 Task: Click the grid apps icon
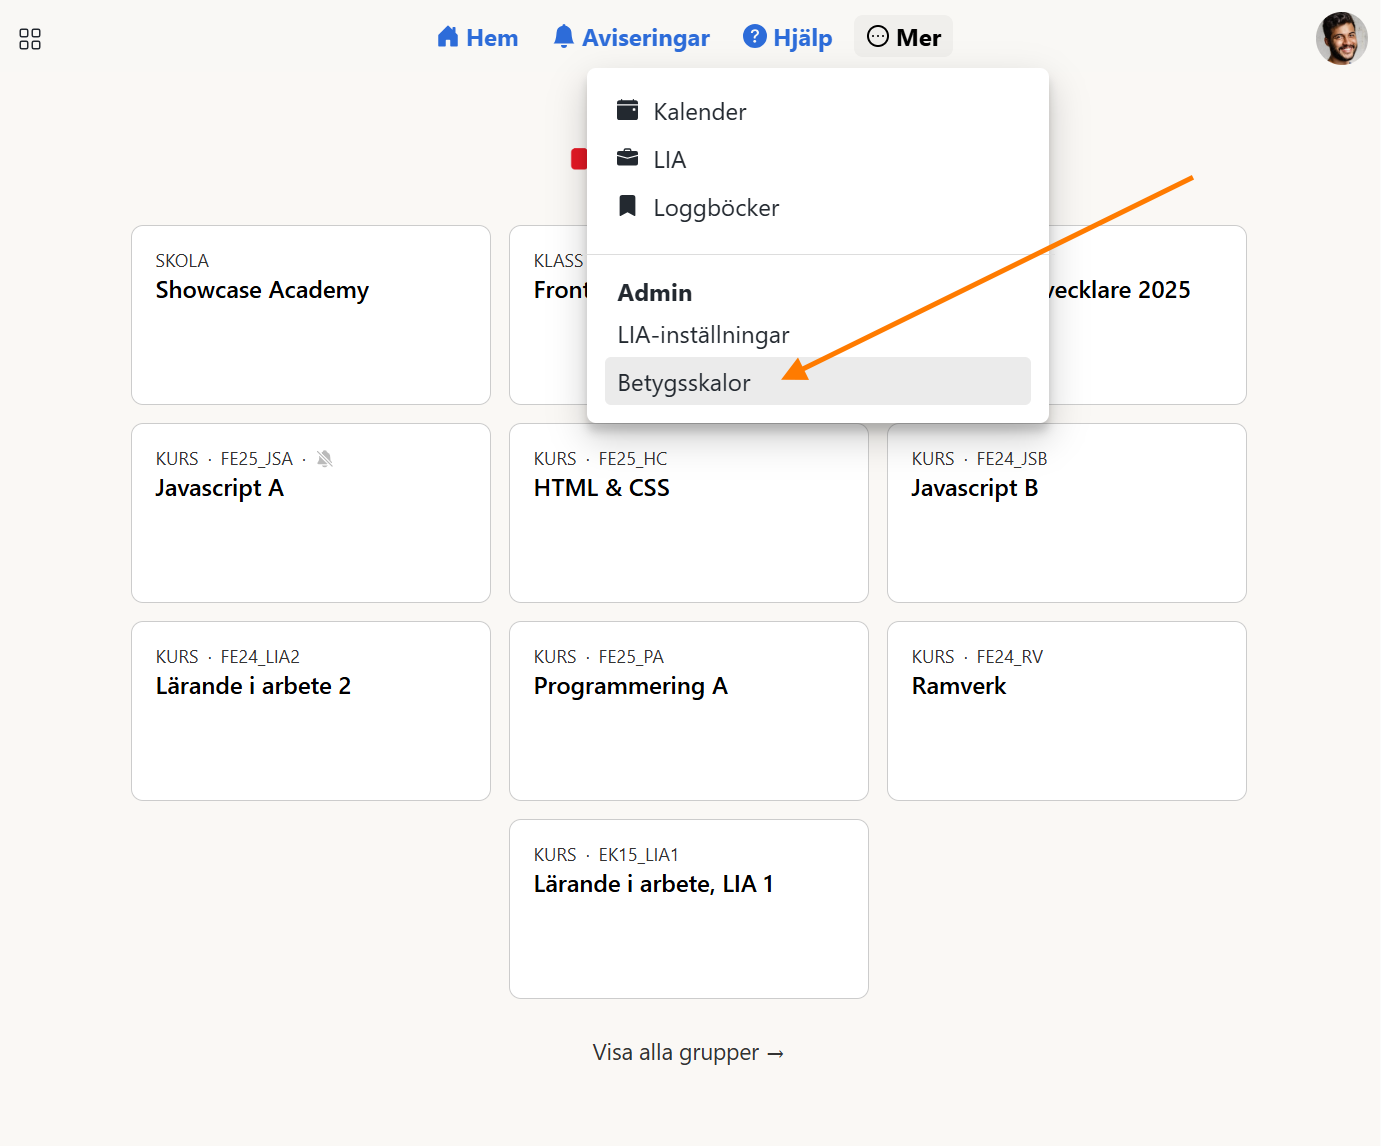tap(30, 39)
